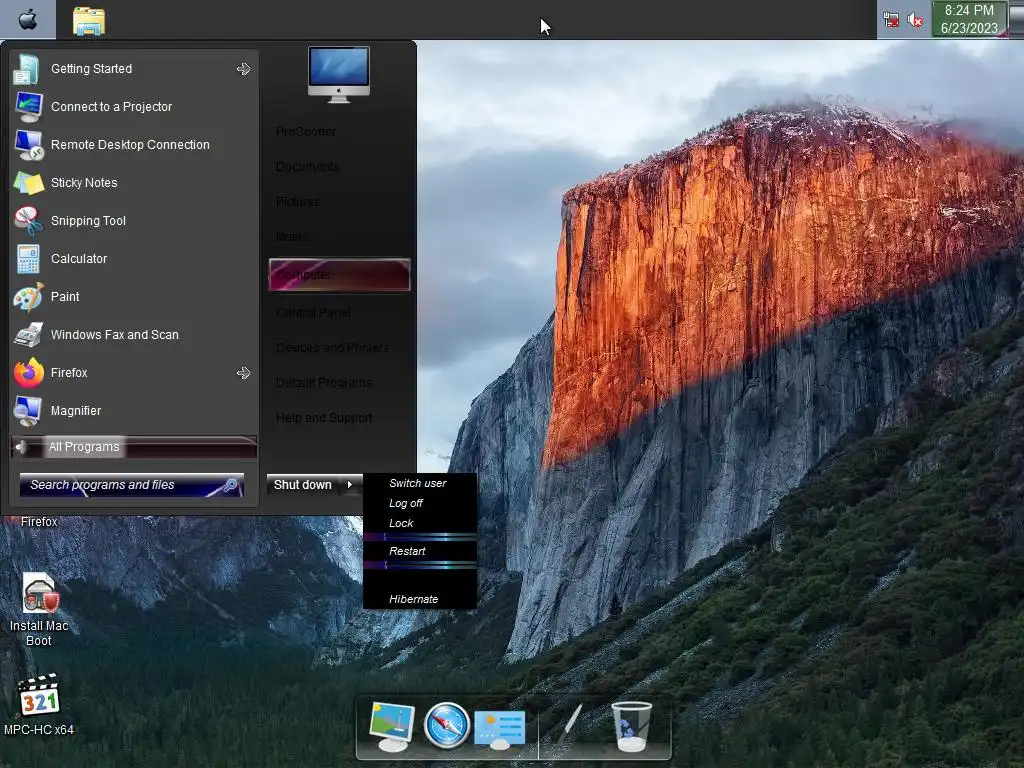The width and height of the screenshot is (1024, 768).
Task: Launch Windows Fax and Scan
Action: pyautogui.click(x=134, y=334)
